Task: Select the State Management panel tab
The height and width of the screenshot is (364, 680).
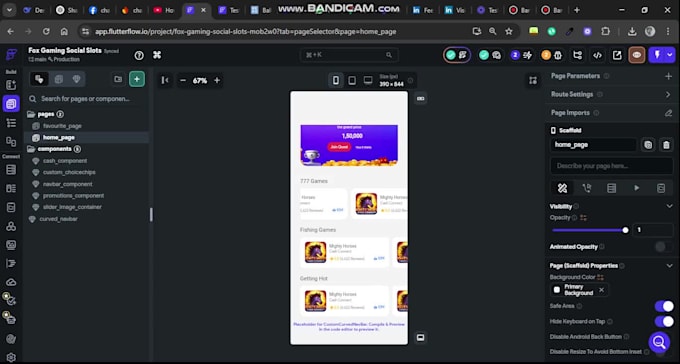Action: [661, 188]
